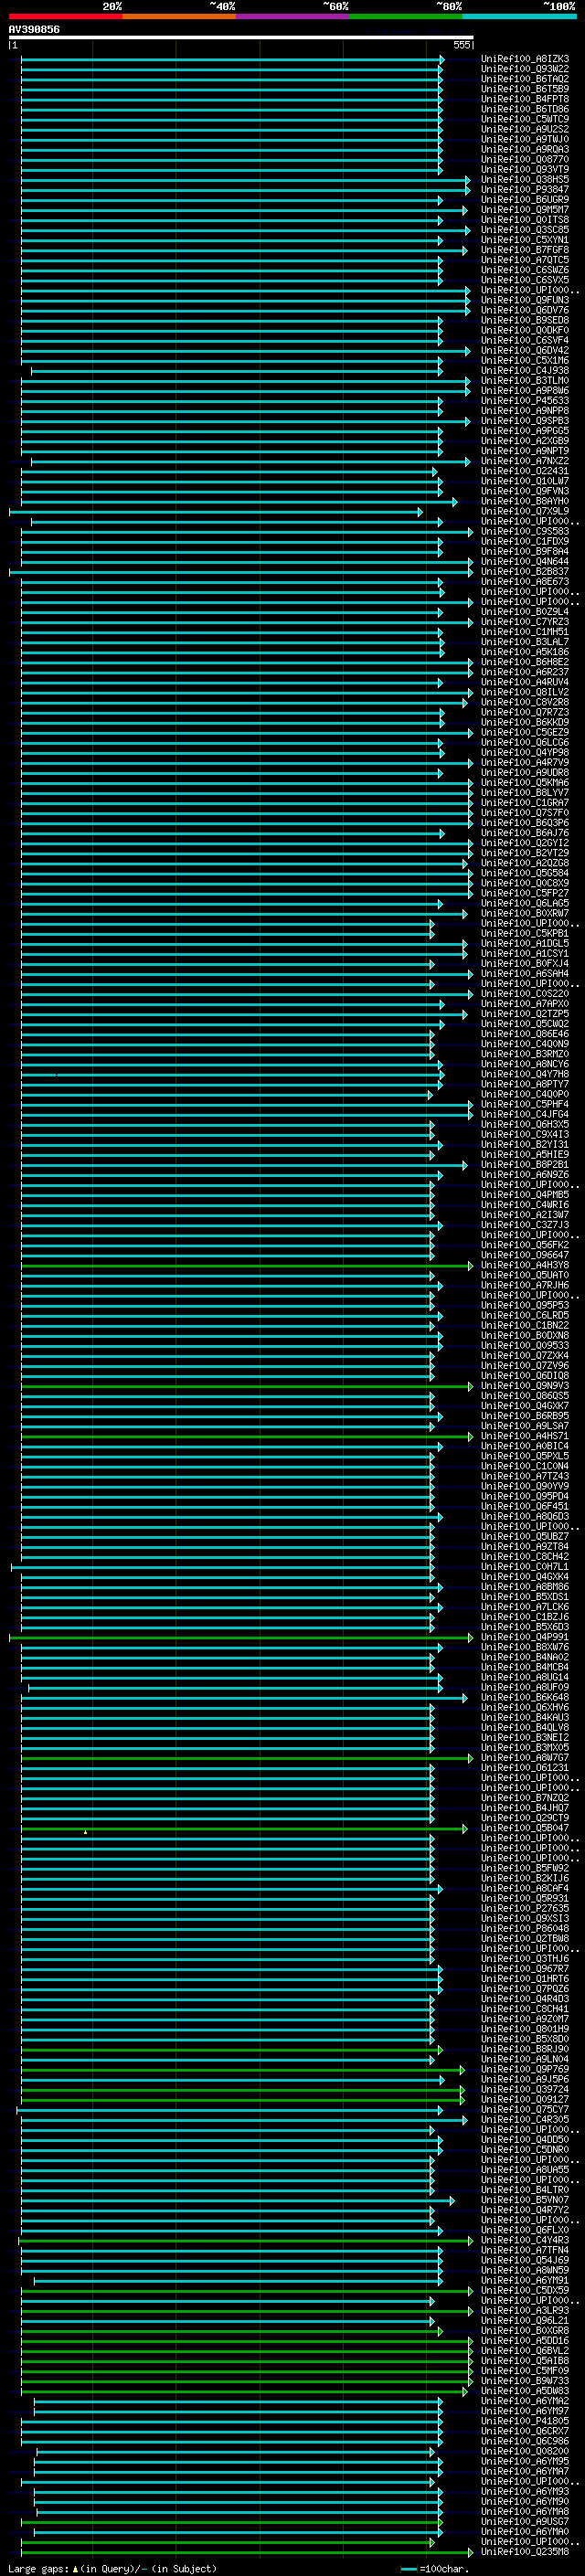Viewport: 585px width, 2576px height.
Task: Click the UniRef100_Q4P991 hit name
Action: [x=525, y=1637]
